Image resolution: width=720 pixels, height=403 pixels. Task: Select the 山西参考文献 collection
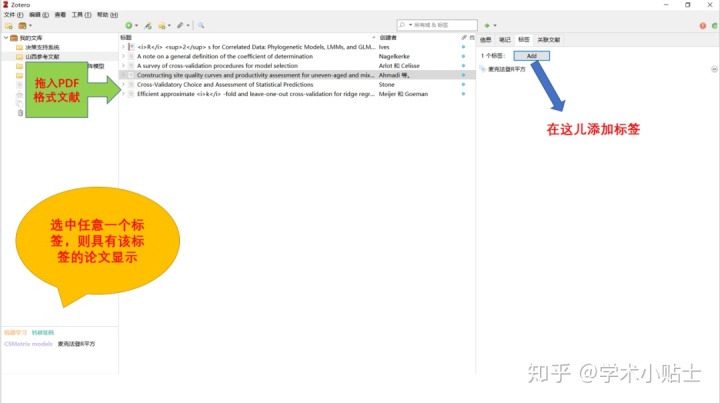42,57
